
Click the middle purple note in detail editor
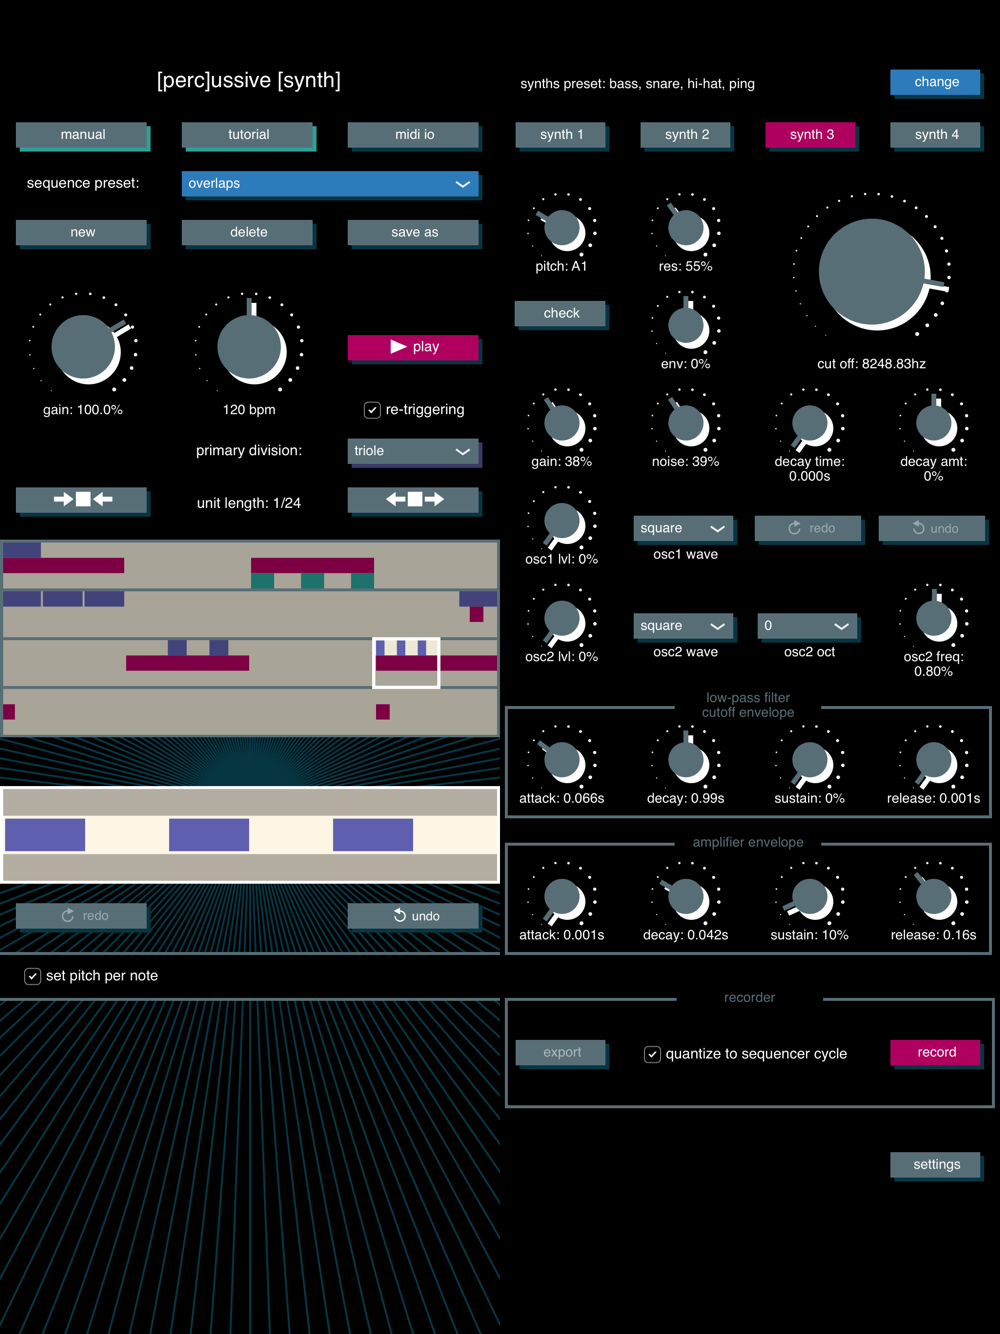[209, 834]
